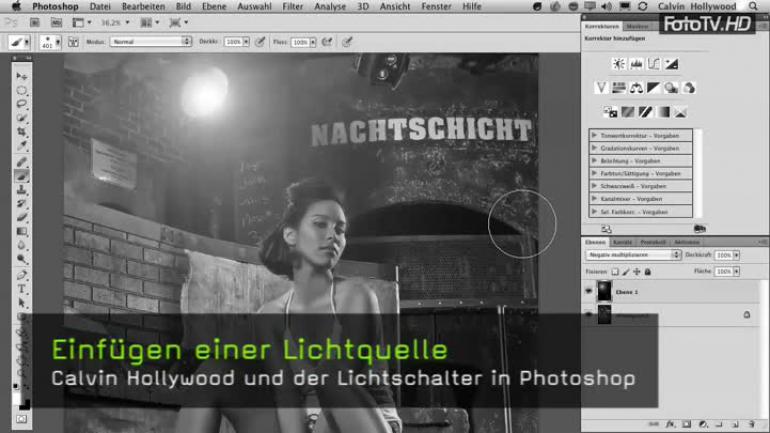The image size is (770, 433).
Task: Select the Brush tool in toolbox
Action: pos(22,176)
